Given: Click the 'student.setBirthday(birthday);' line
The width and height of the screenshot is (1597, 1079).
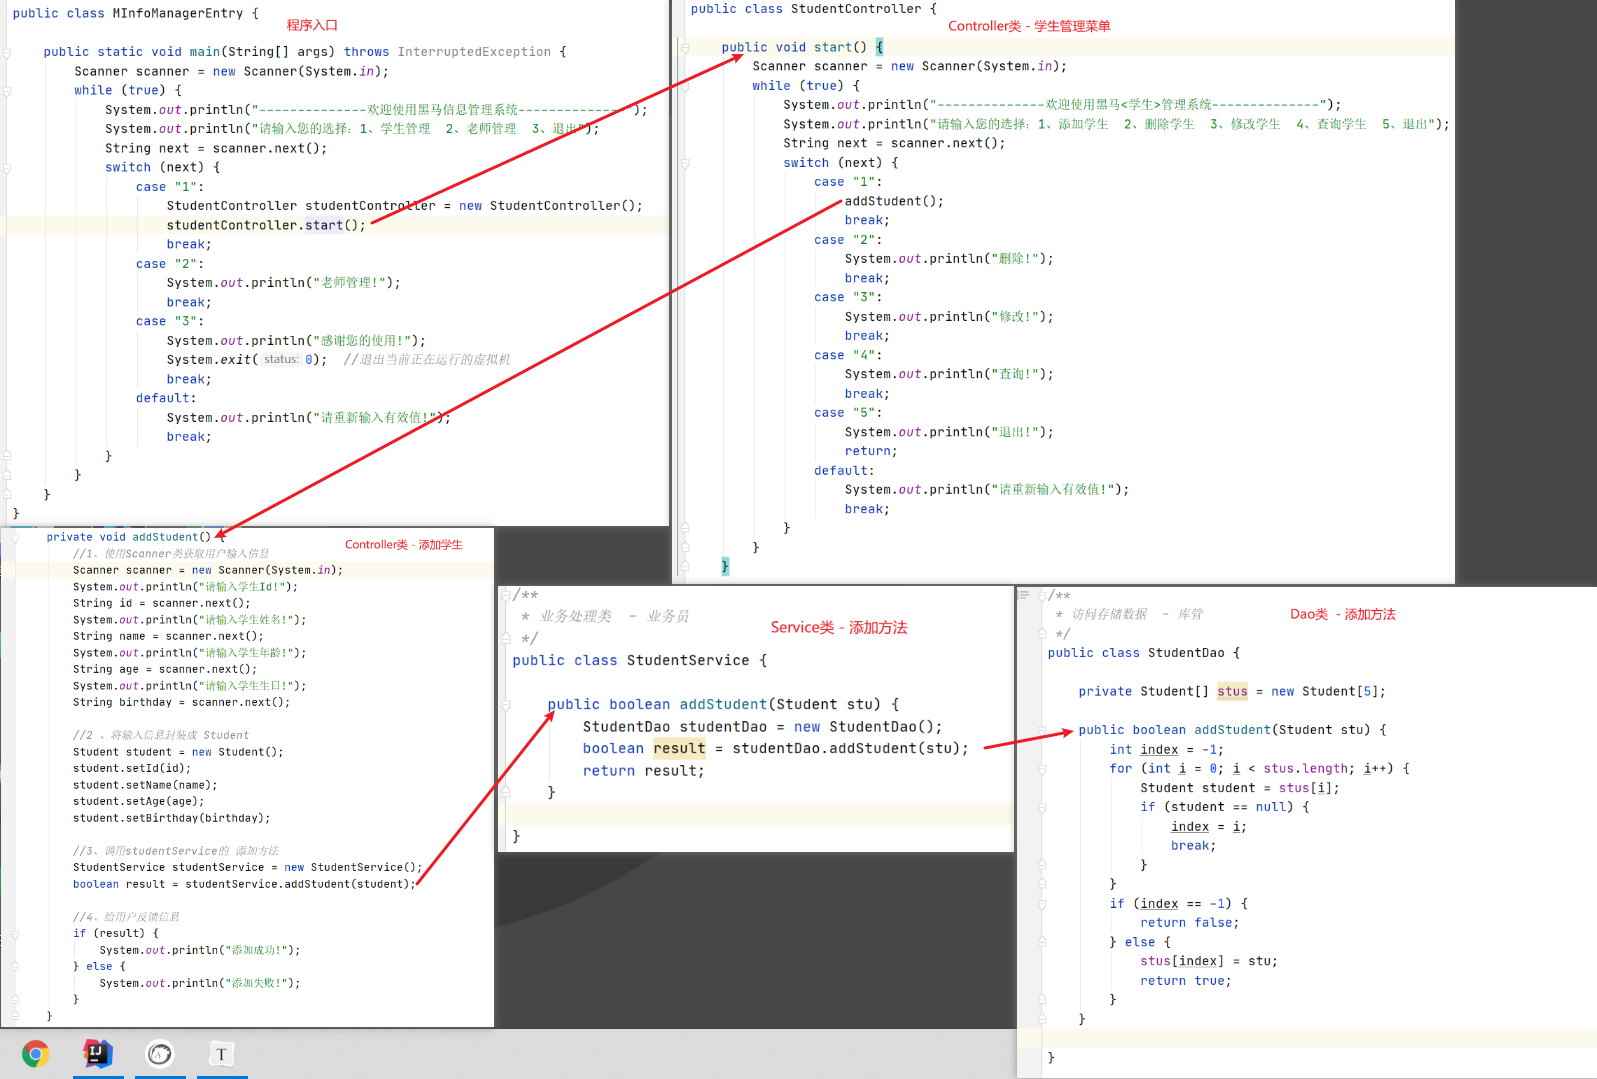Looking at the screenshot, I should tap(171, 818).
